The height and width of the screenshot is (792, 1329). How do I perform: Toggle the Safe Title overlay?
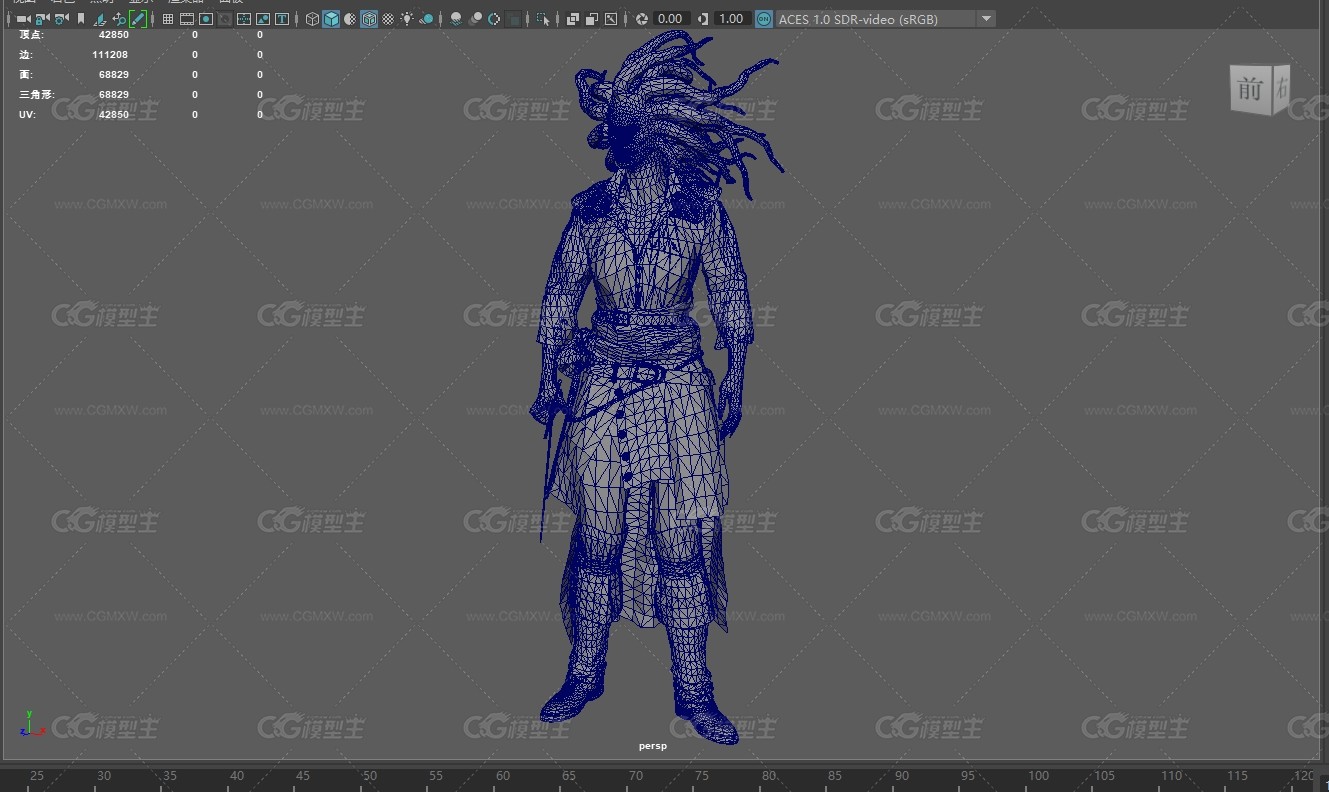coord(282,19)
